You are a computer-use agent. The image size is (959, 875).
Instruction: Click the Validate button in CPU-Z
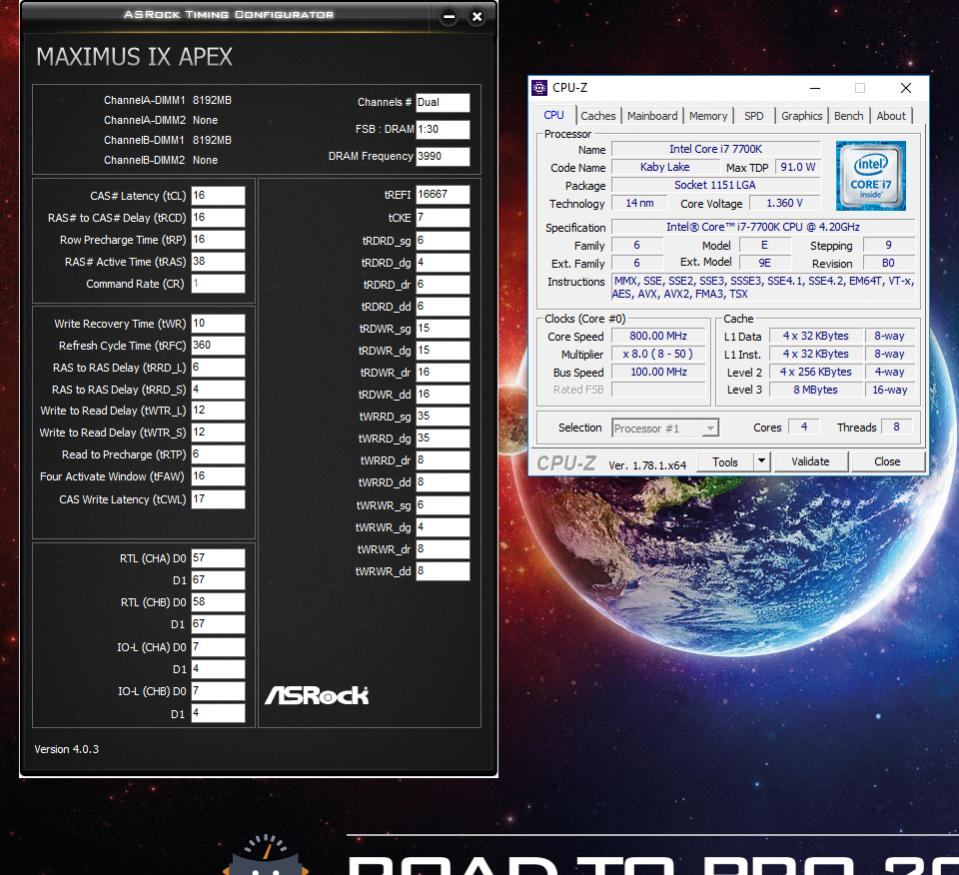(810, 462)
